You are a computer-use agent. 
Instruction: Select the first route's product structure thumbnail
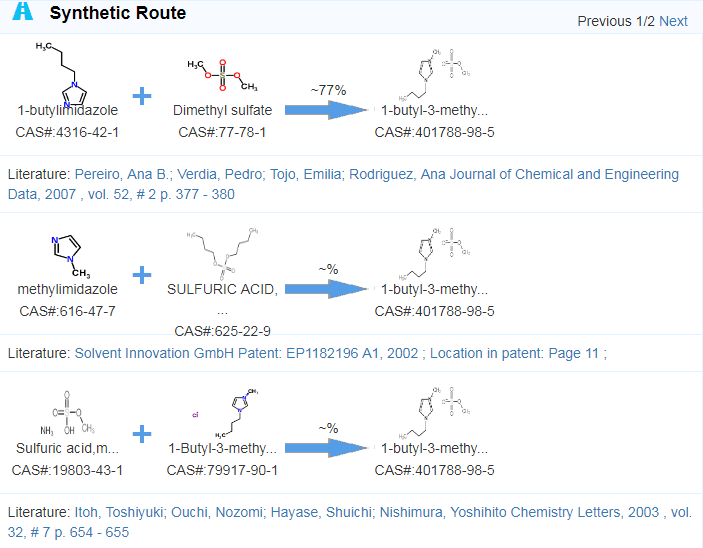[x=434, y=75]
